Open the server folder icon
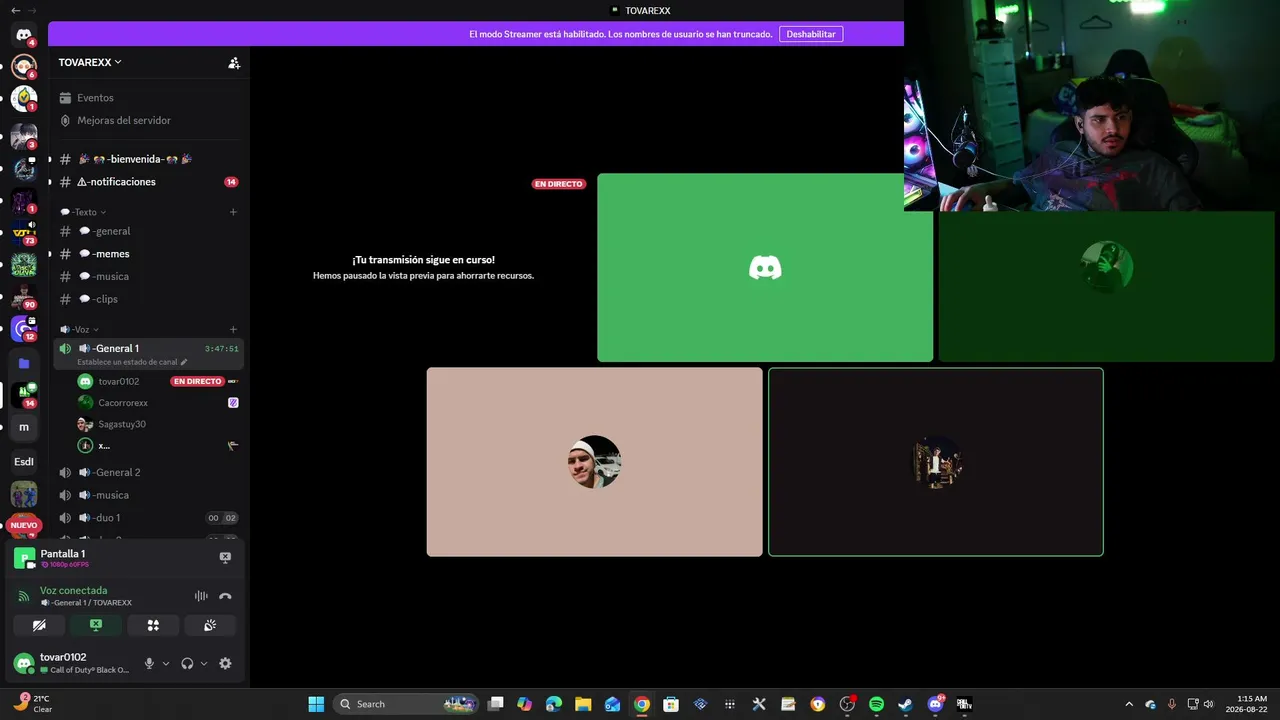The height and width of the screenshot is (720, 1280). coord(24,363)
